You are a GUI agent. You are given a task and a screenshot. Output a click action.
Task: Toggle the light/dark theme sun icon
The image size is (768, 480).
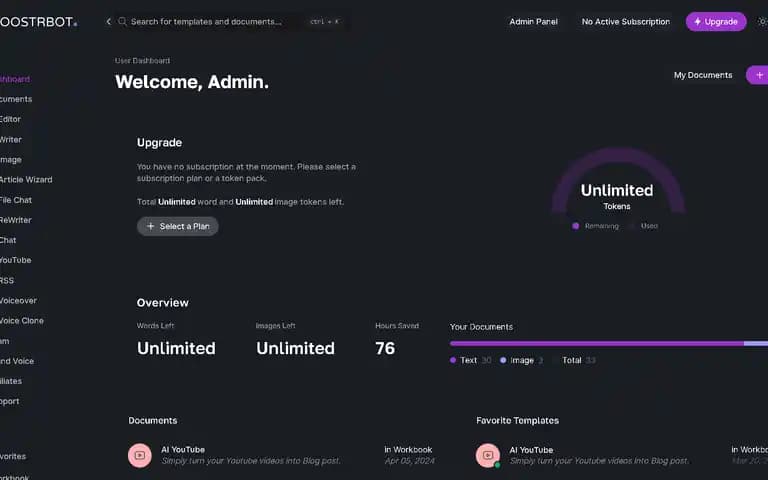pos(763,22)
